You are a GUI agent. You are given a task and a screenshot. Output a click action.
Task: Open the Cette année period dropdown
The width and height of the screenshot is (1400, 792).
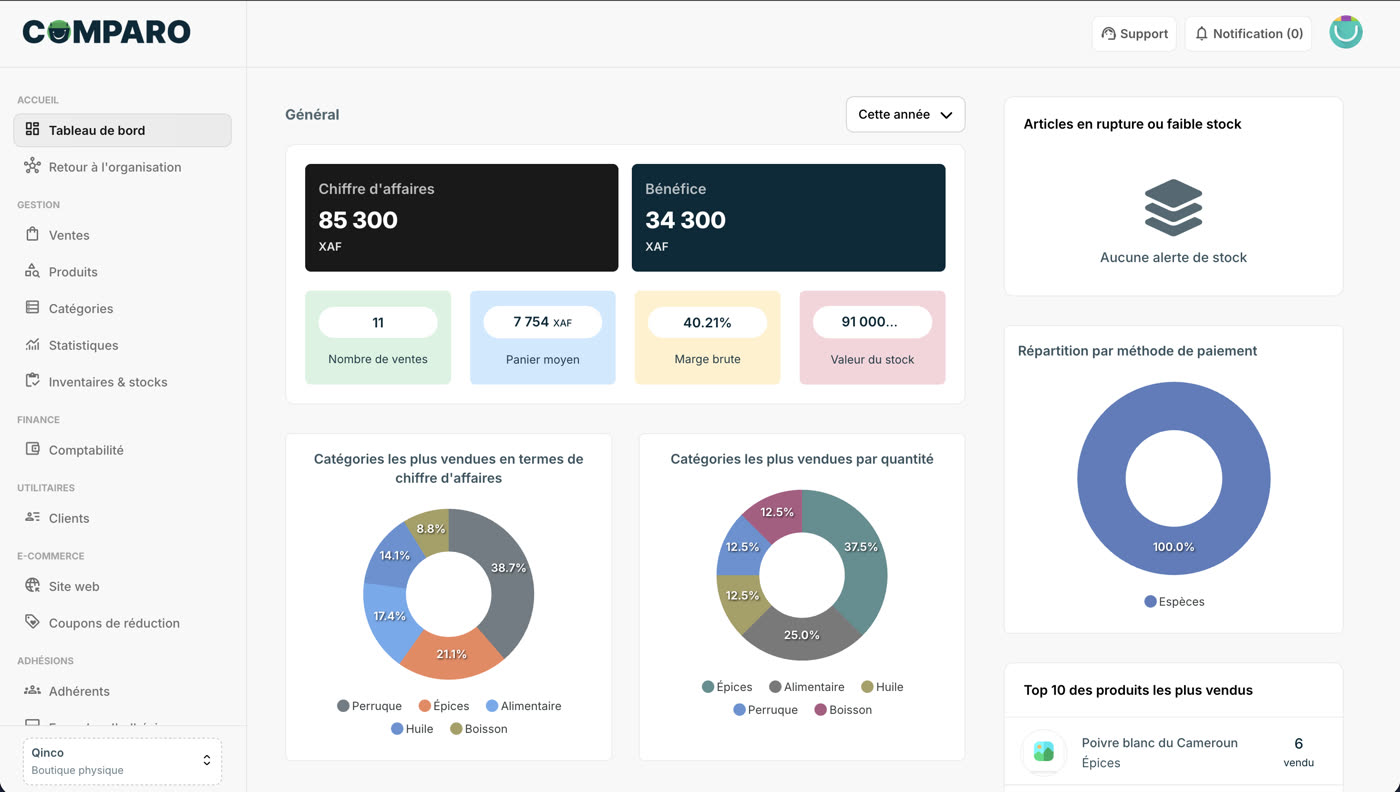tap(905, 114)
